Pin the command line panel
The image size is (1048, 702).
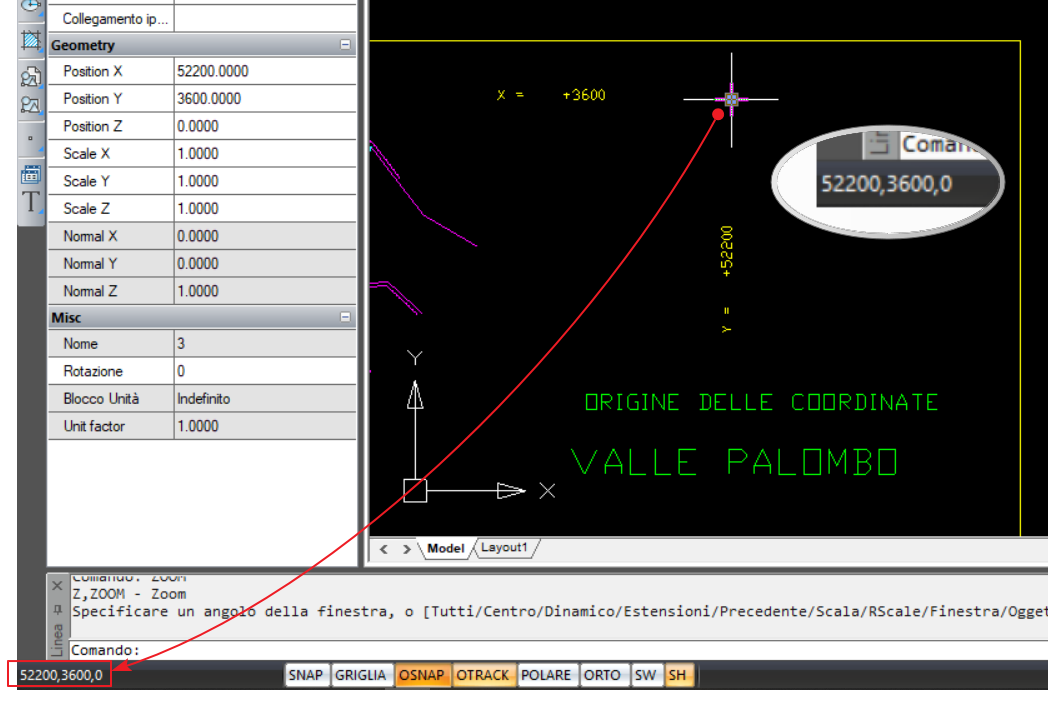[x=57, y=608]
